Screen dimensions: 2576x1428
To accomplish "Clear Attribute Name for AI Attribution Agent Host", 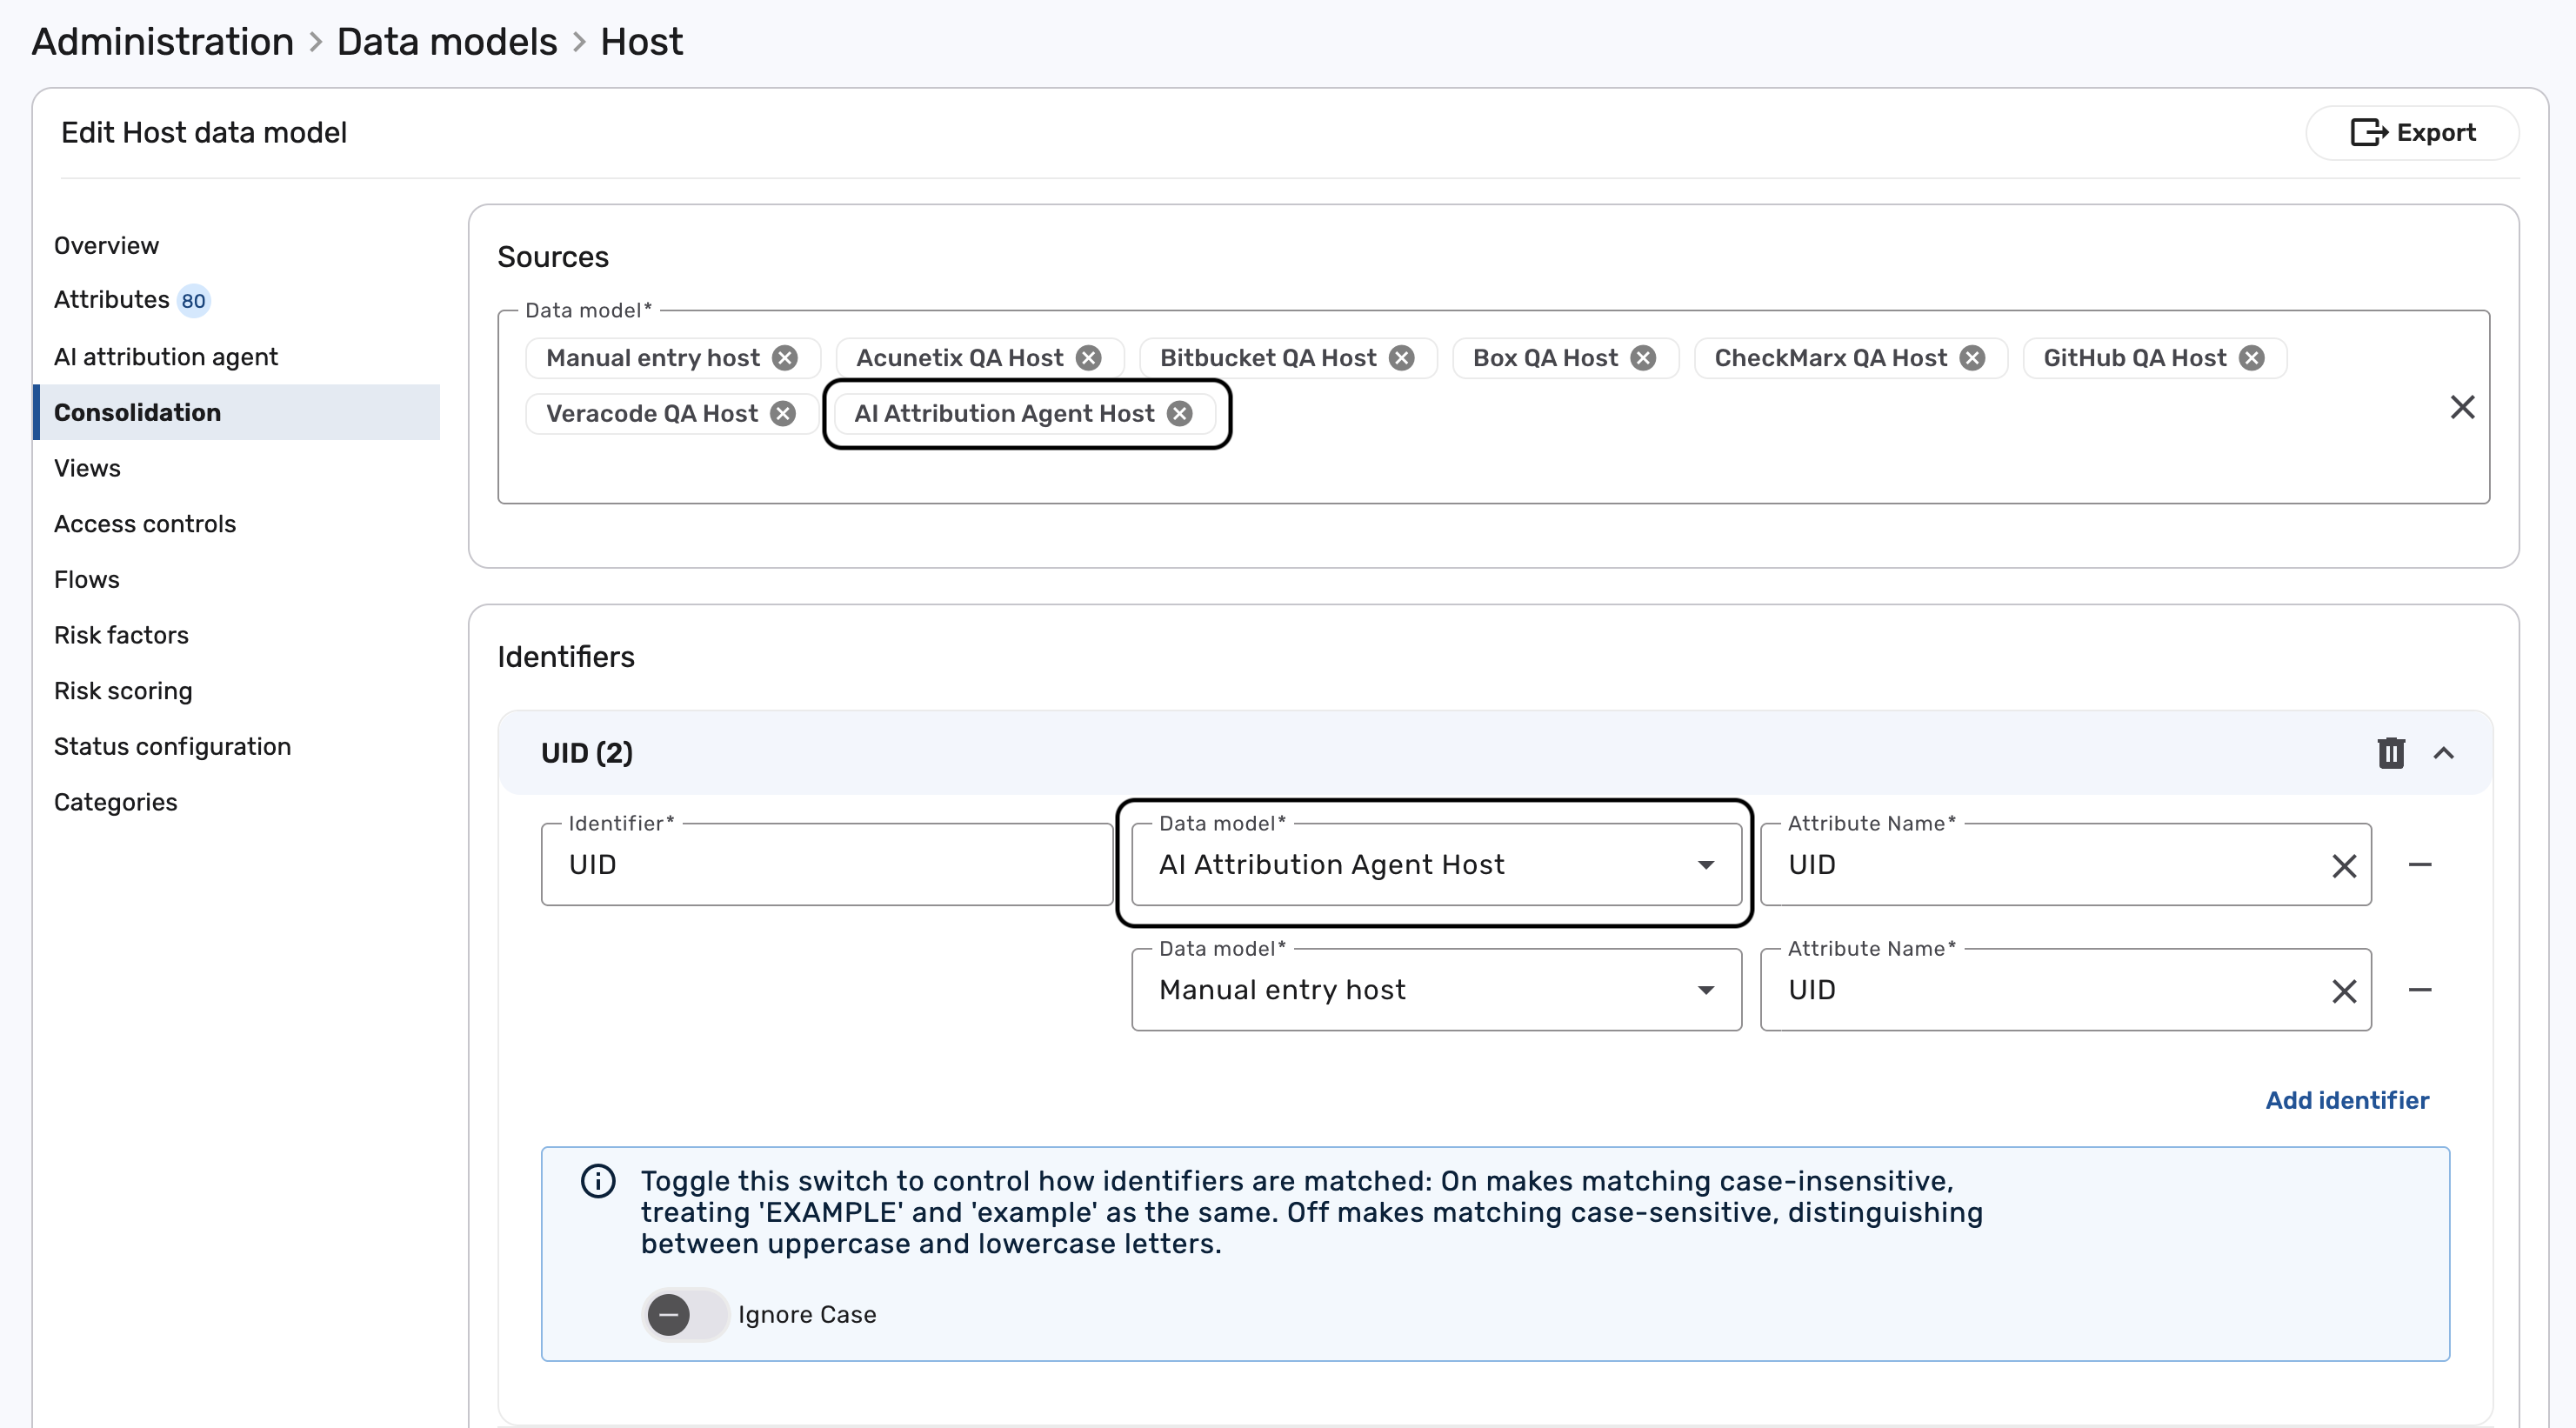I will pyautogui.click(x=2344, y=866).
